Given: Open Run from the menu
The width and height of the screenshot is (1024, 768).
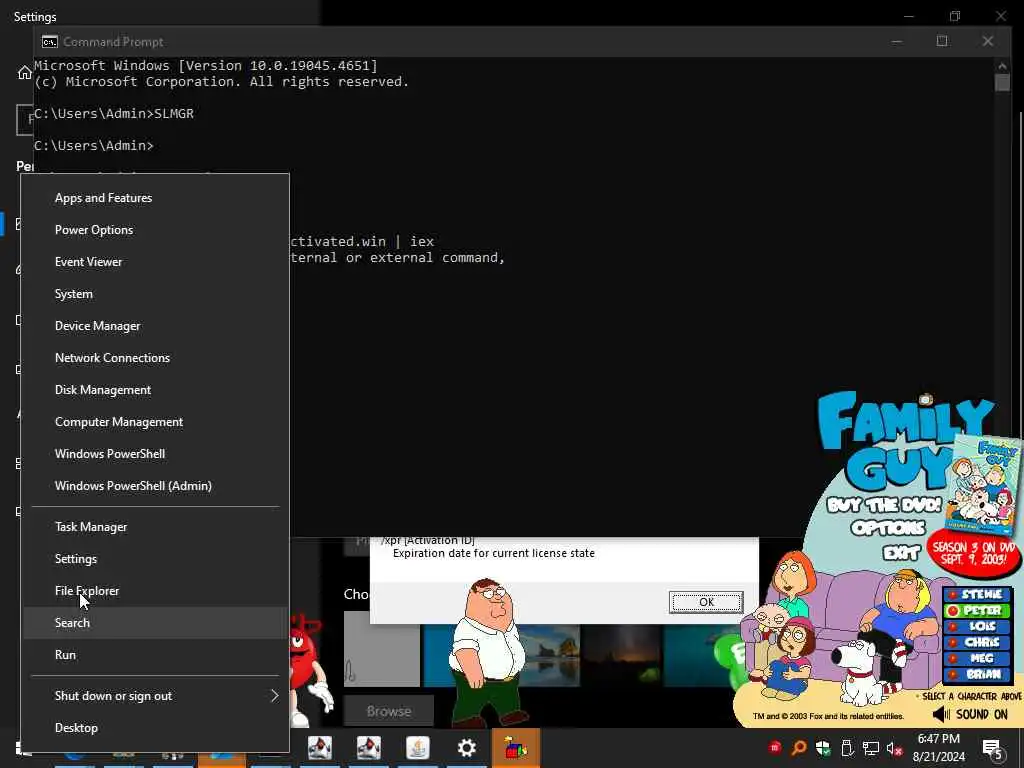Looking at the screenshot, I should coord(155,655).
